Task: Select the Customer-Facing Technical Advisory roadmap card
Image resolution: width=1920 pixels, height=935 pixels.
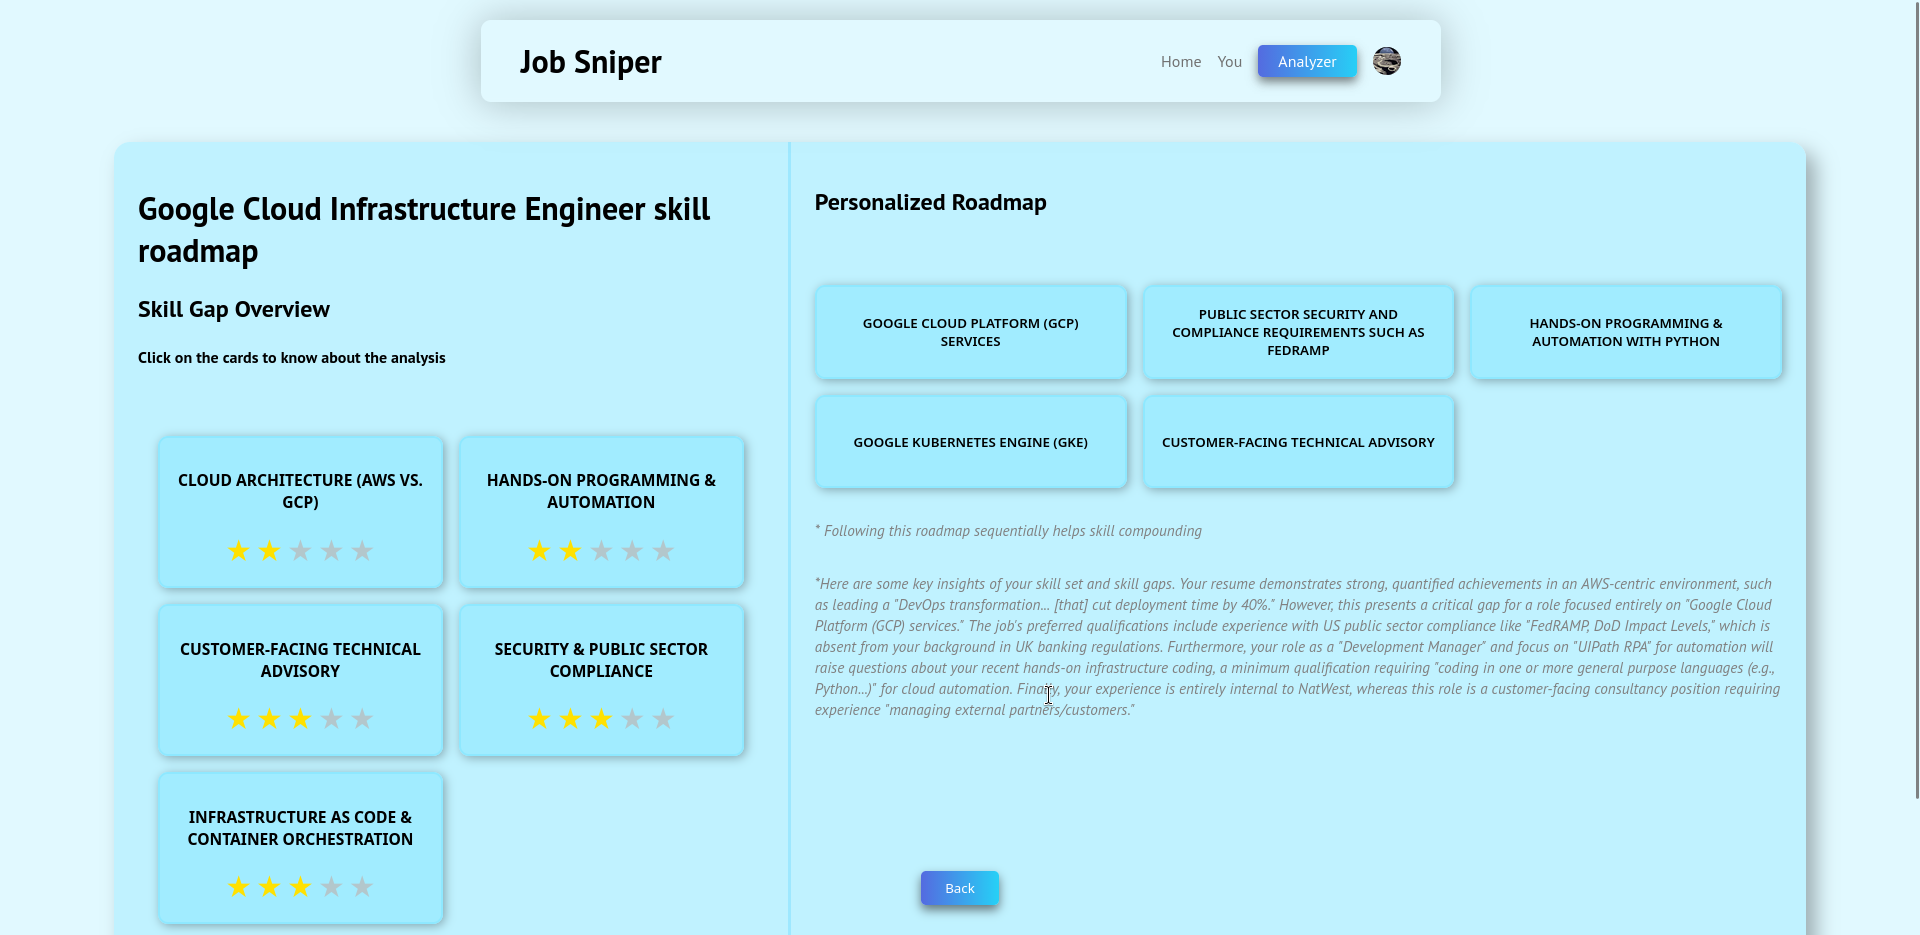Action: point(1297,441)
